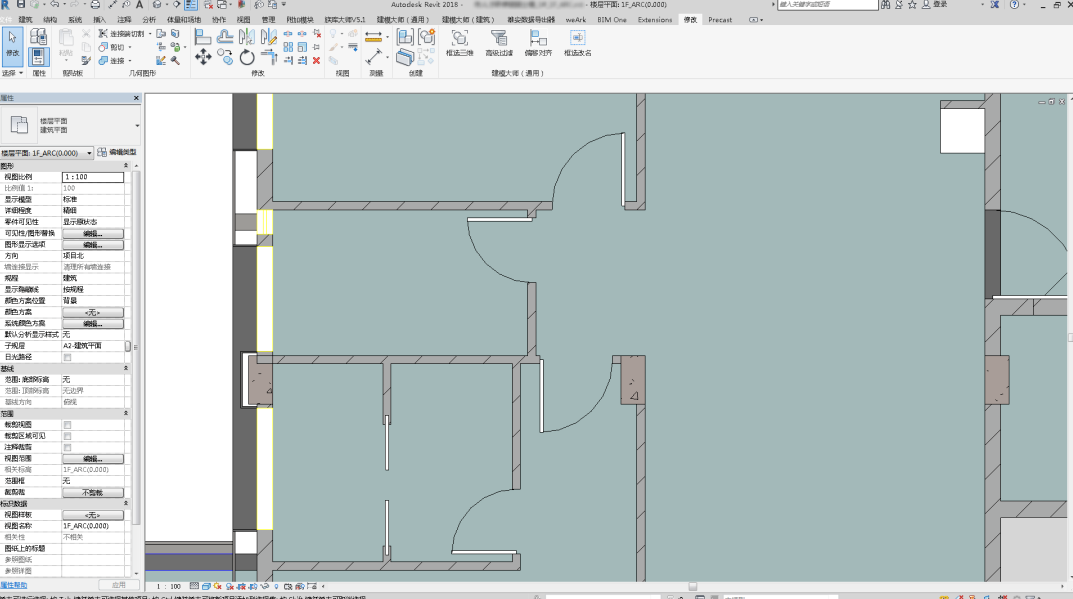Open the 框选三维 tool
Screen dimensions: 1073x599
click(460, 42)
